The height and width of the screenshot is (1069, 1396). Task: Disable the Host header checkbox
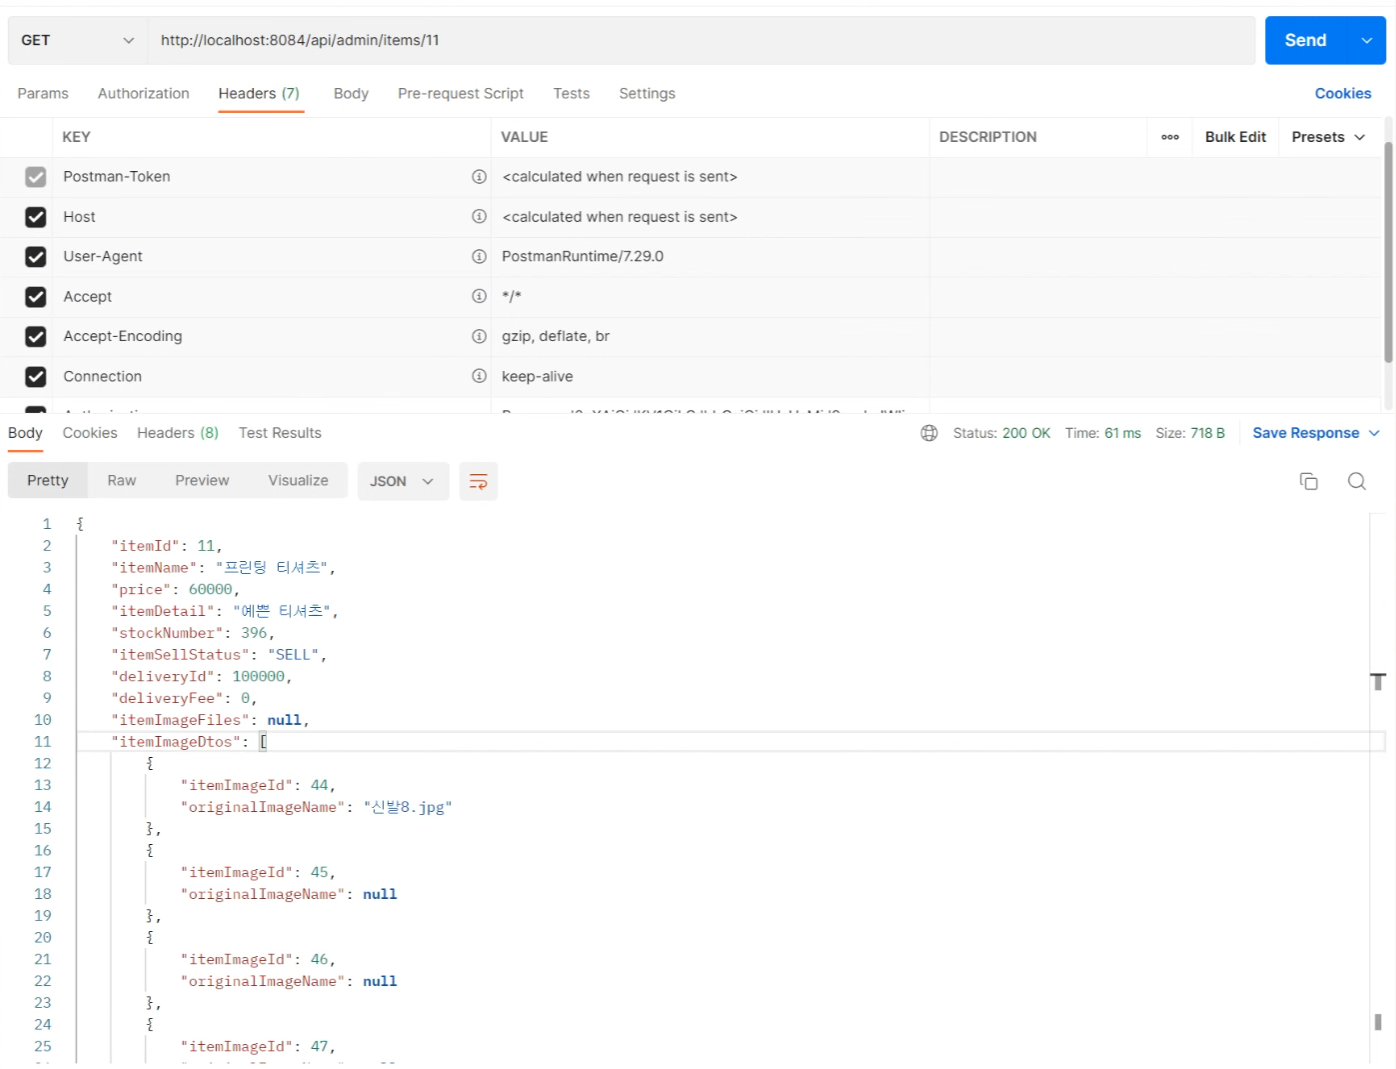[36, 217]
